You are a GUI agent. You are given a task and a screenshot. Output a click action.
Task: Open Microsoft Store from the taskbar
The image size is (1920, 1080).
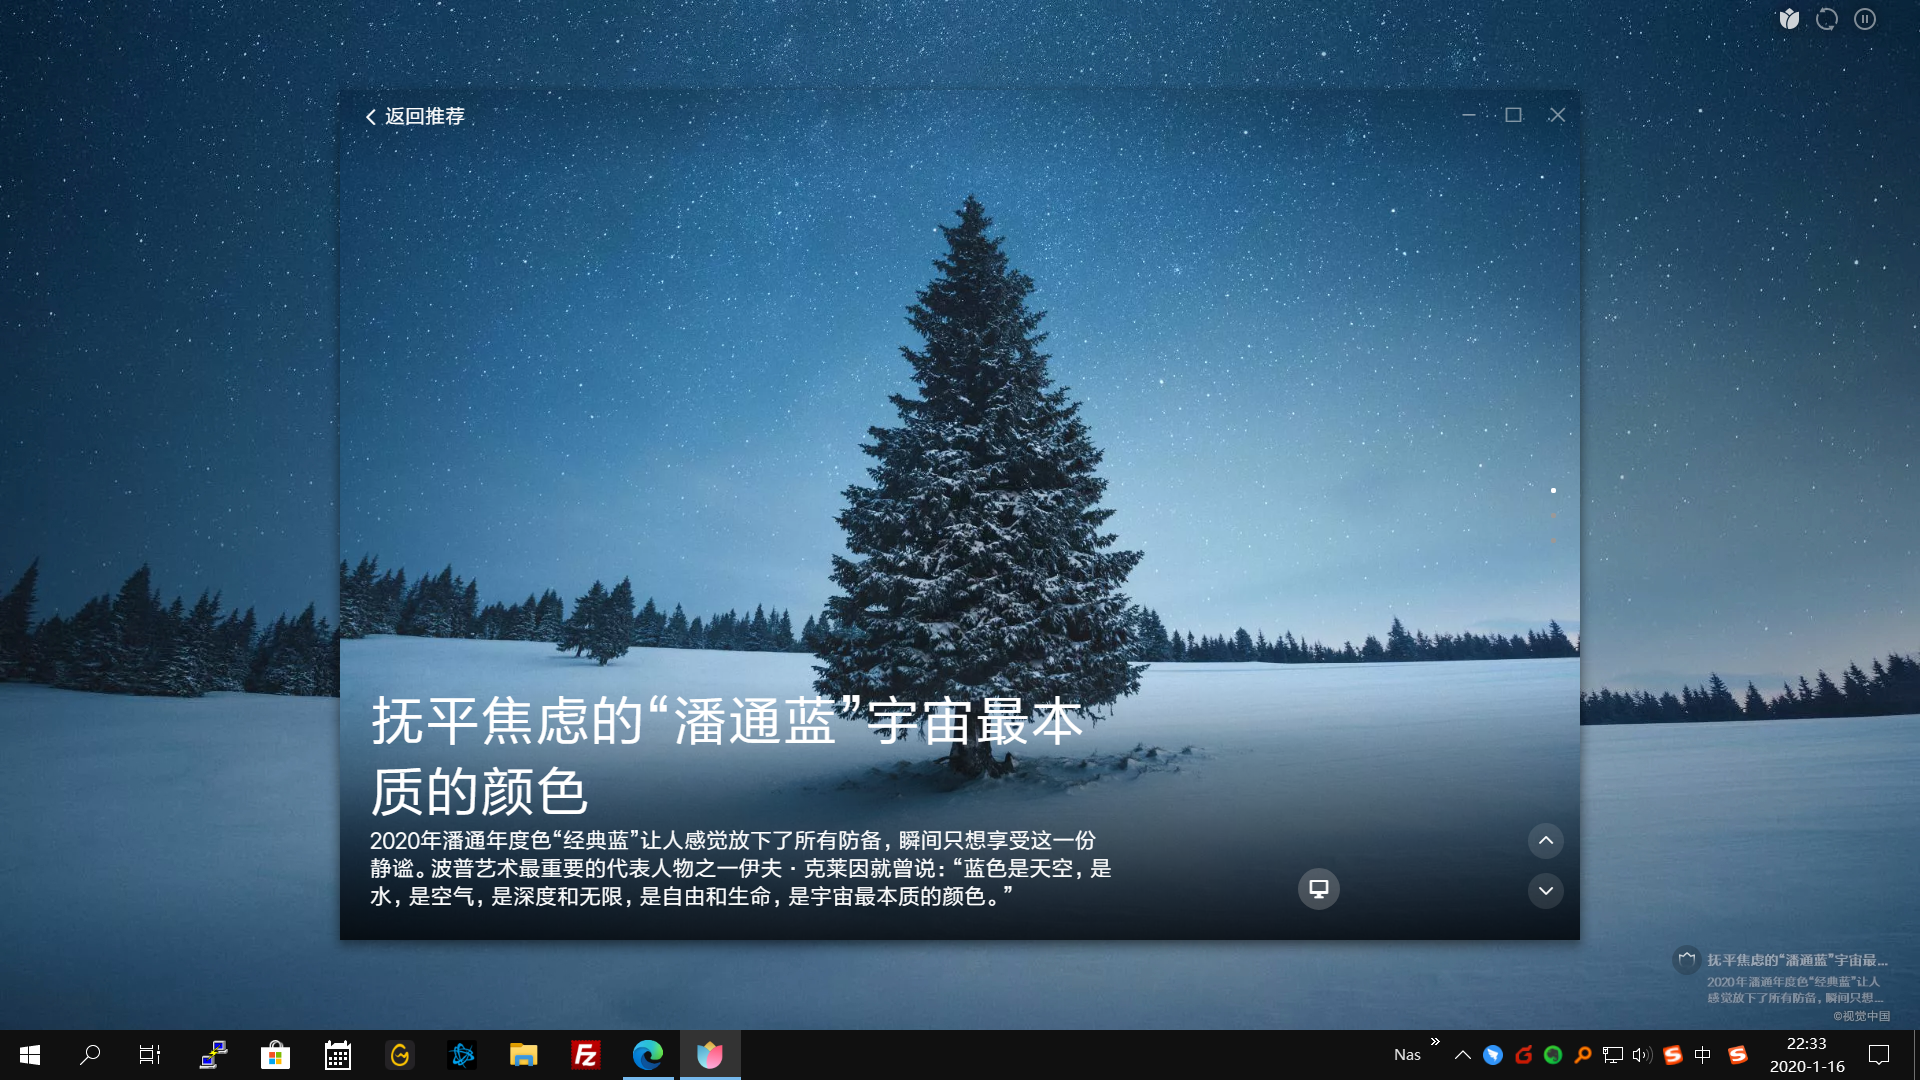click(x=275, y=1055)
